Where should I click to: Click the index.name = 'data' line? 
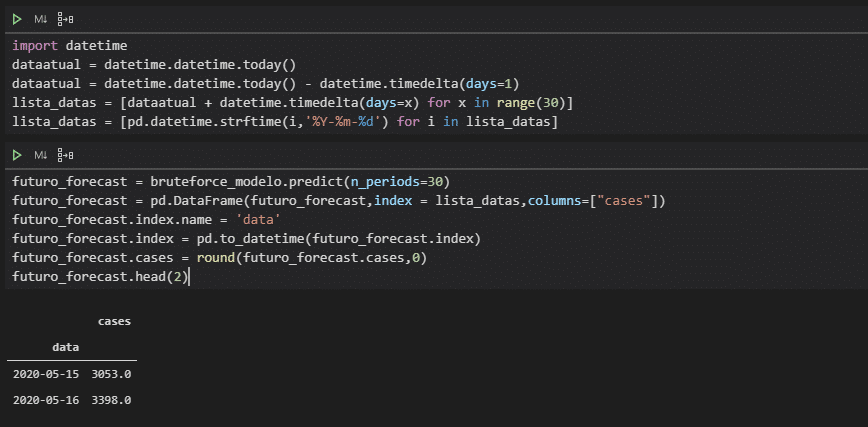coord(147,220)
